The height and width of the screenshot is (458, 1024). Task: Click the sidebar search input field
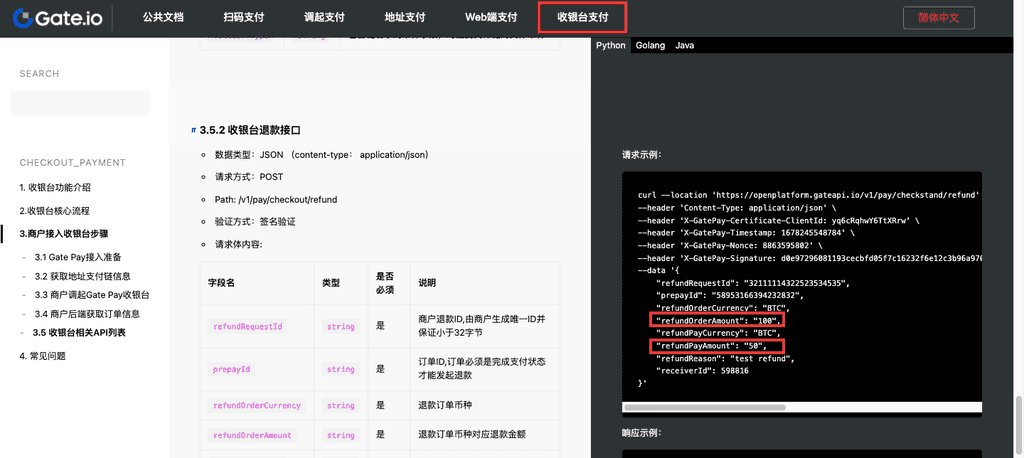(x=80, y=103)
